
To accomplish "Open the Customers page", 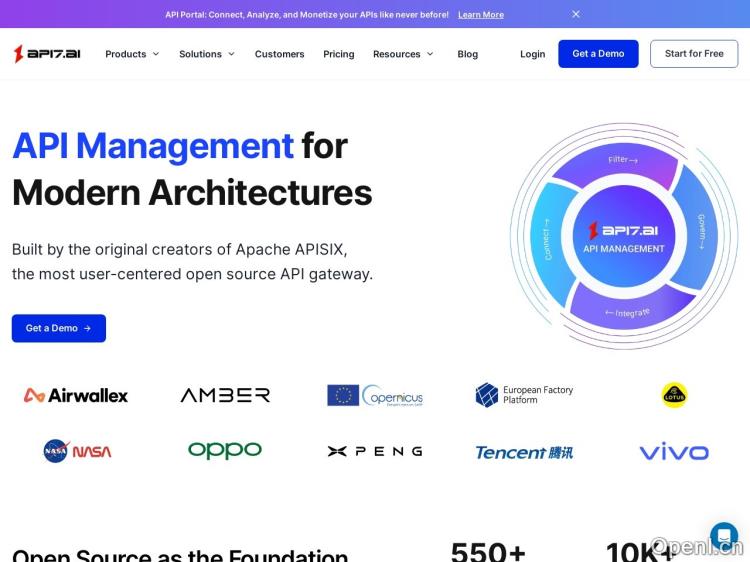I will (279, 54).
